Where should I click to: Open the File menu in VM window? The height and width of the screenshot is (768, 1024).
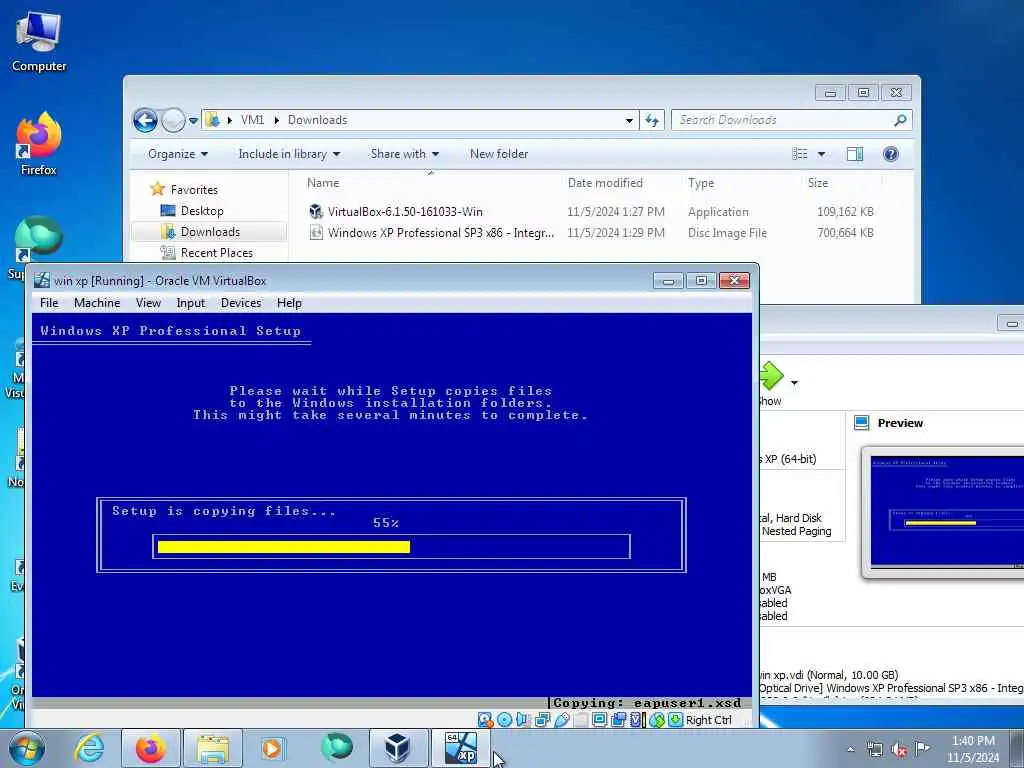point(49,303)
